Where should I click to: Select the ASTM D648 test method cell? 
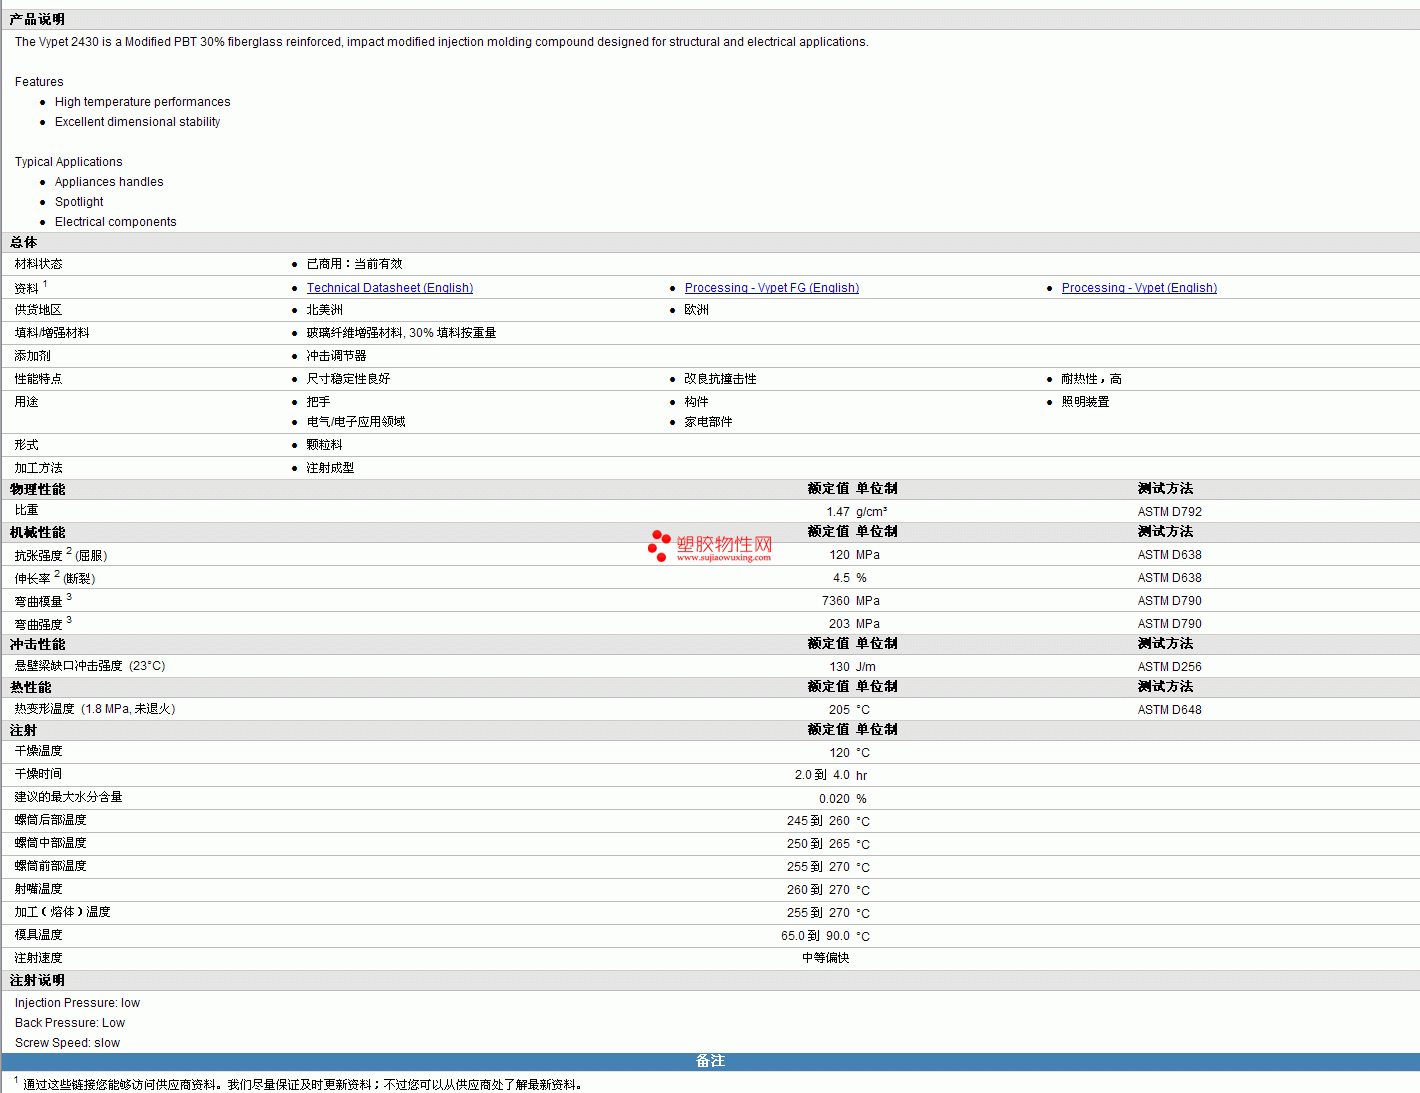(1169, 710)
